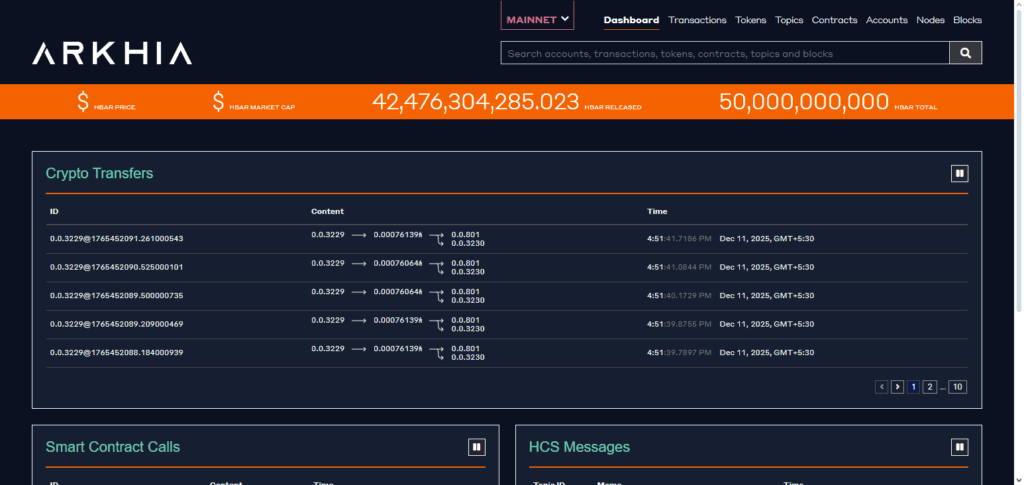Jump to page 10 in pagination
1024x485 pixels.
pyautogui.click(x=957, y=387)
